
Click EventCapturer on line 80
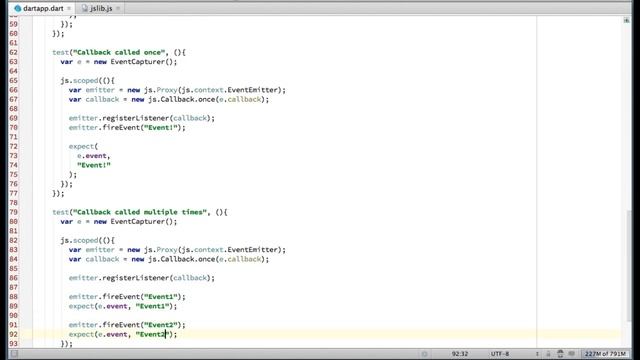point(139,221)
